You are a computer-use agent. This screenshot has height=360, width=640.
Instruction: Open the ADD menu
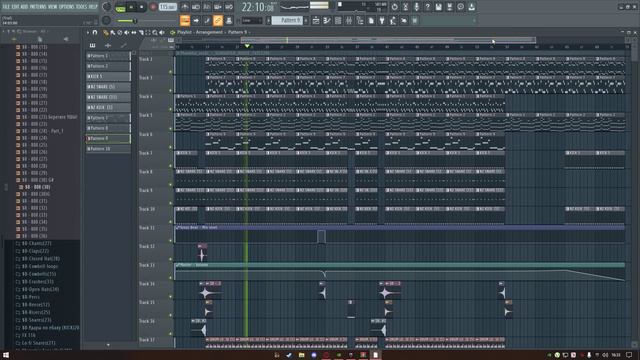[24, 7]
